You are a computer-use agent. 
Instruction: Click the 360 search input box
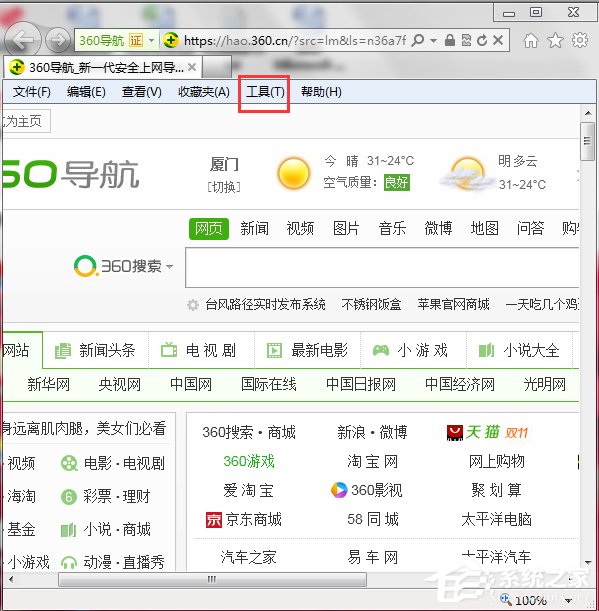382,267
